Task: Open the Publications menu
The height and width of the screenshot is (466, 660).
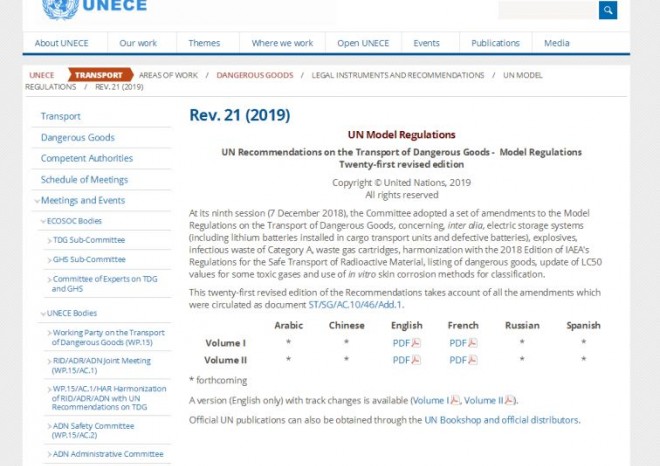Action: coord(495,43)
